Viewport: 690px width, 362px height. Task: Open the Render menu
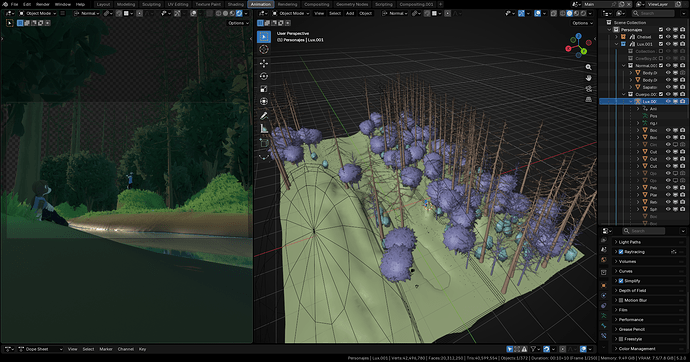(x=43, y=4)
